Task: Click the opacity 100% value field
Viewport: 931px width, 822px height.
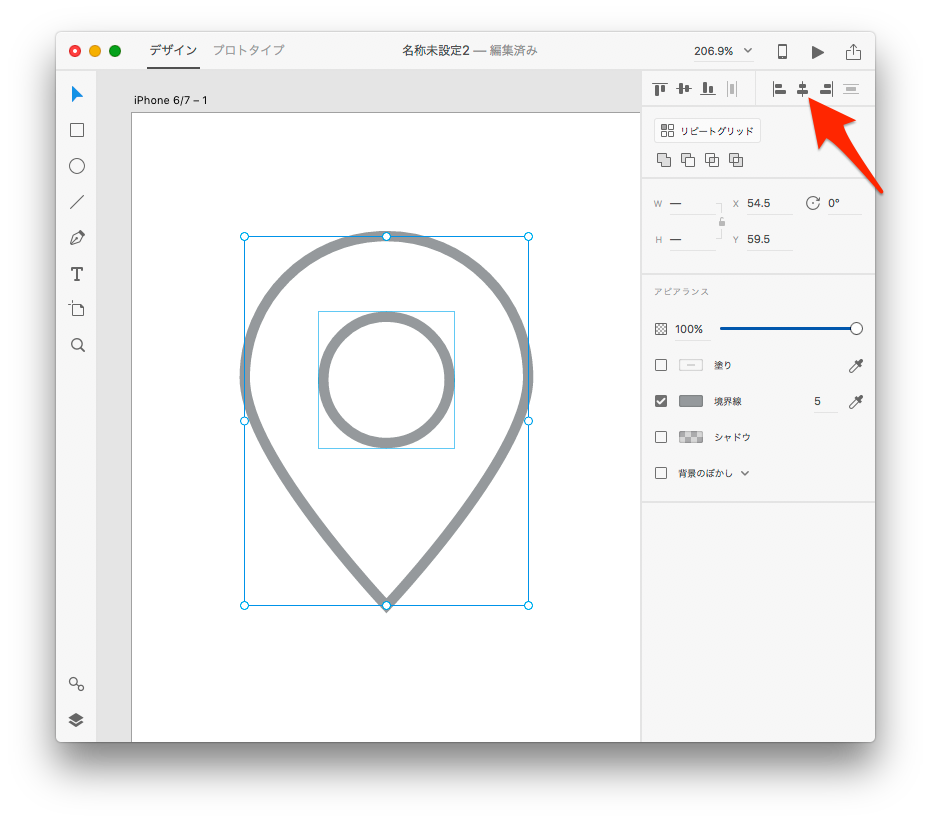Action: [x=692, y=329]
